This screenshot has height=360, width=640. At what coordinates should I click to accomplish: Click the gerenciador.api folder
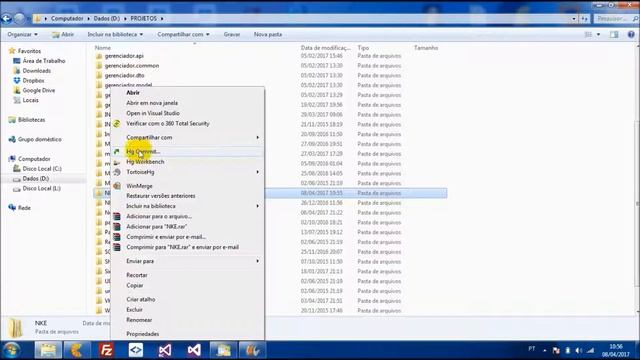click(124, 56)
